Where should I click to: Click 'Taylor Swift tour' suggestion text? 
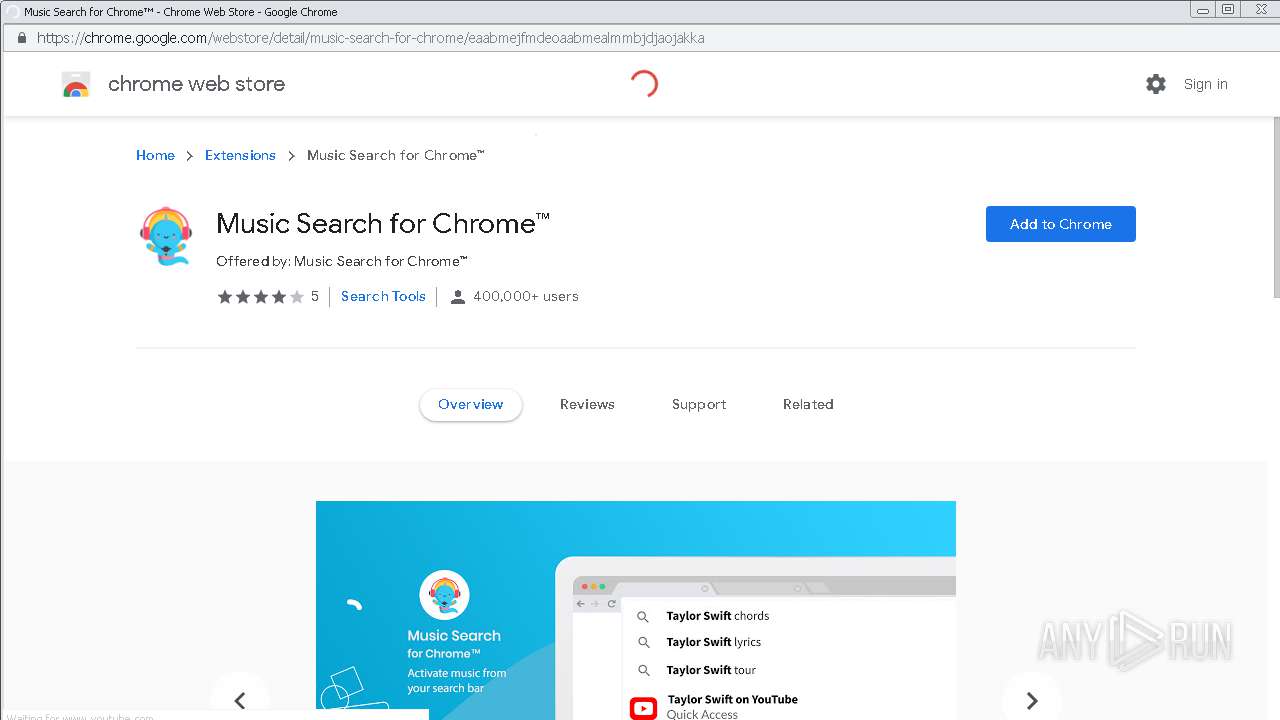711,670
